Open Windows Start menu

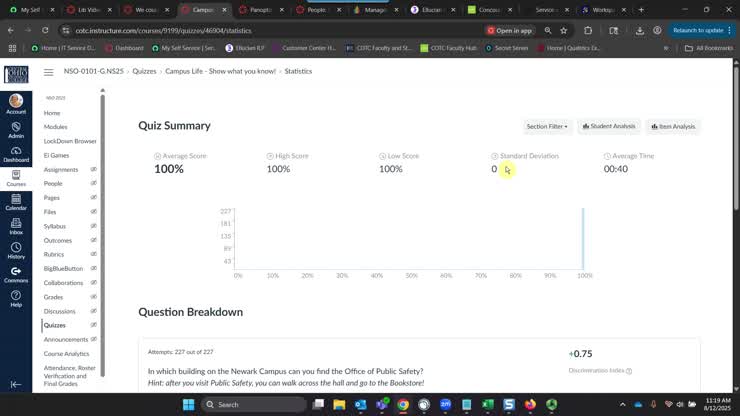(188, 405)
